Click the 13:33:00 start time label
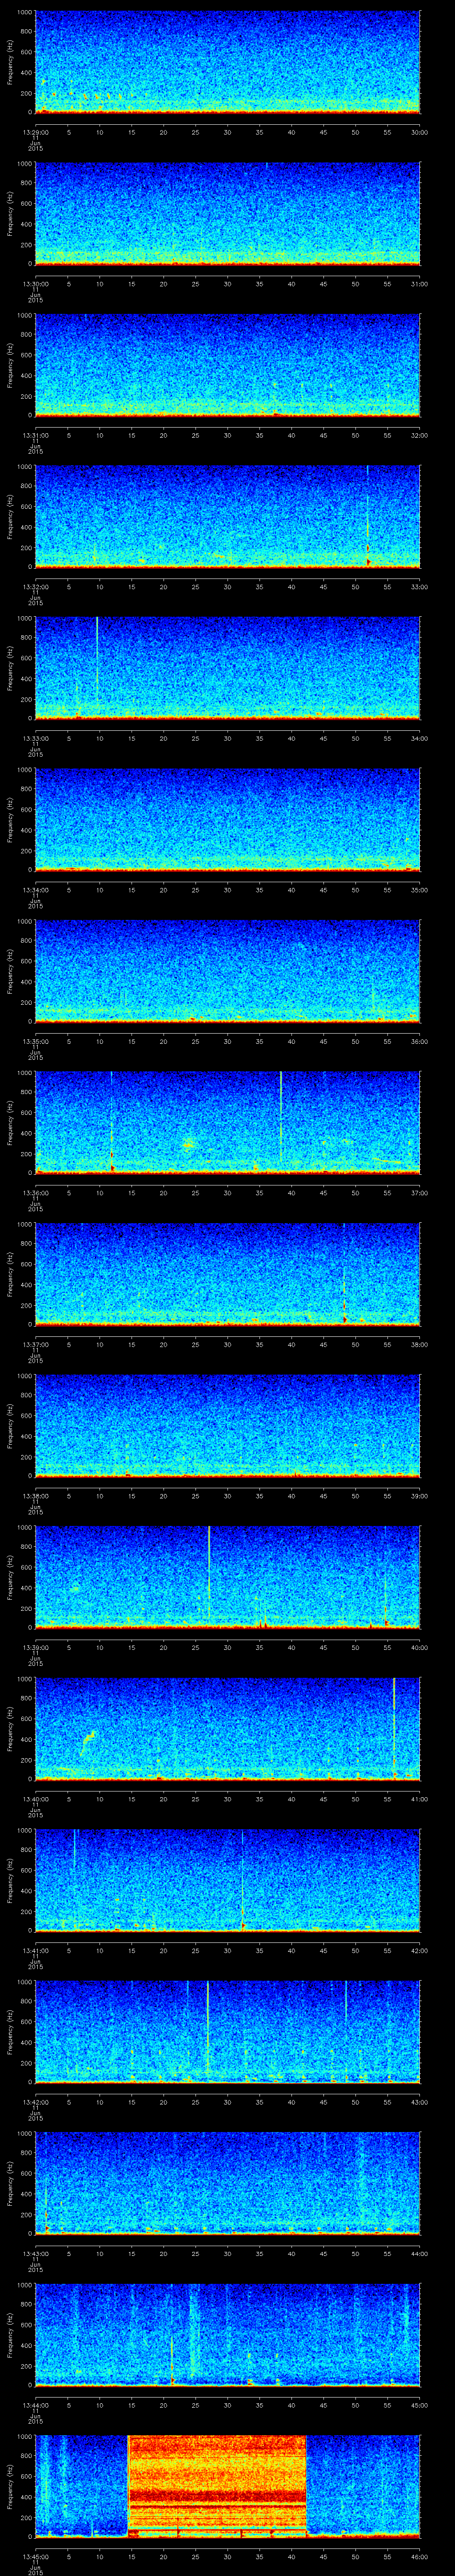 [x=35, y=738]
